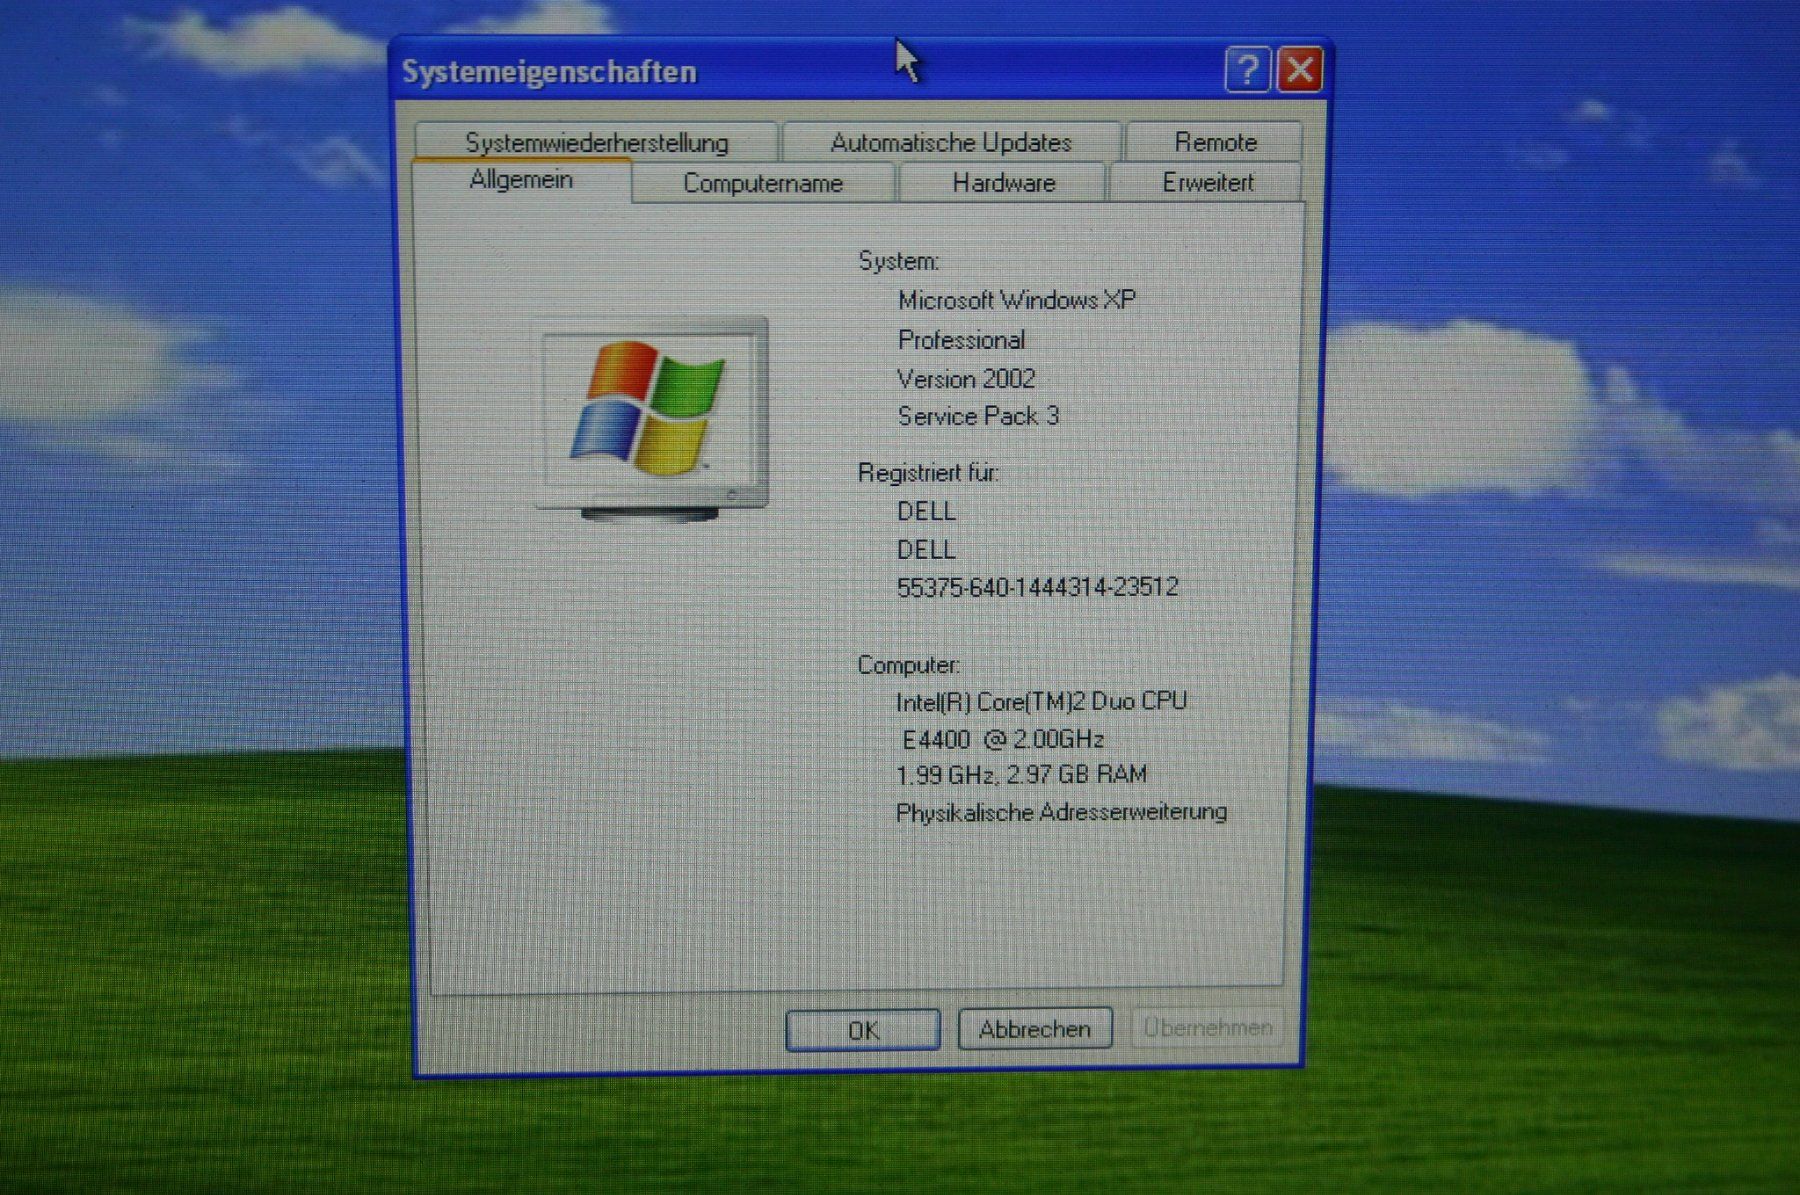The image size is (1800, 1195).
Task: Select the Allgemein tab
Action: pos(521,180)
